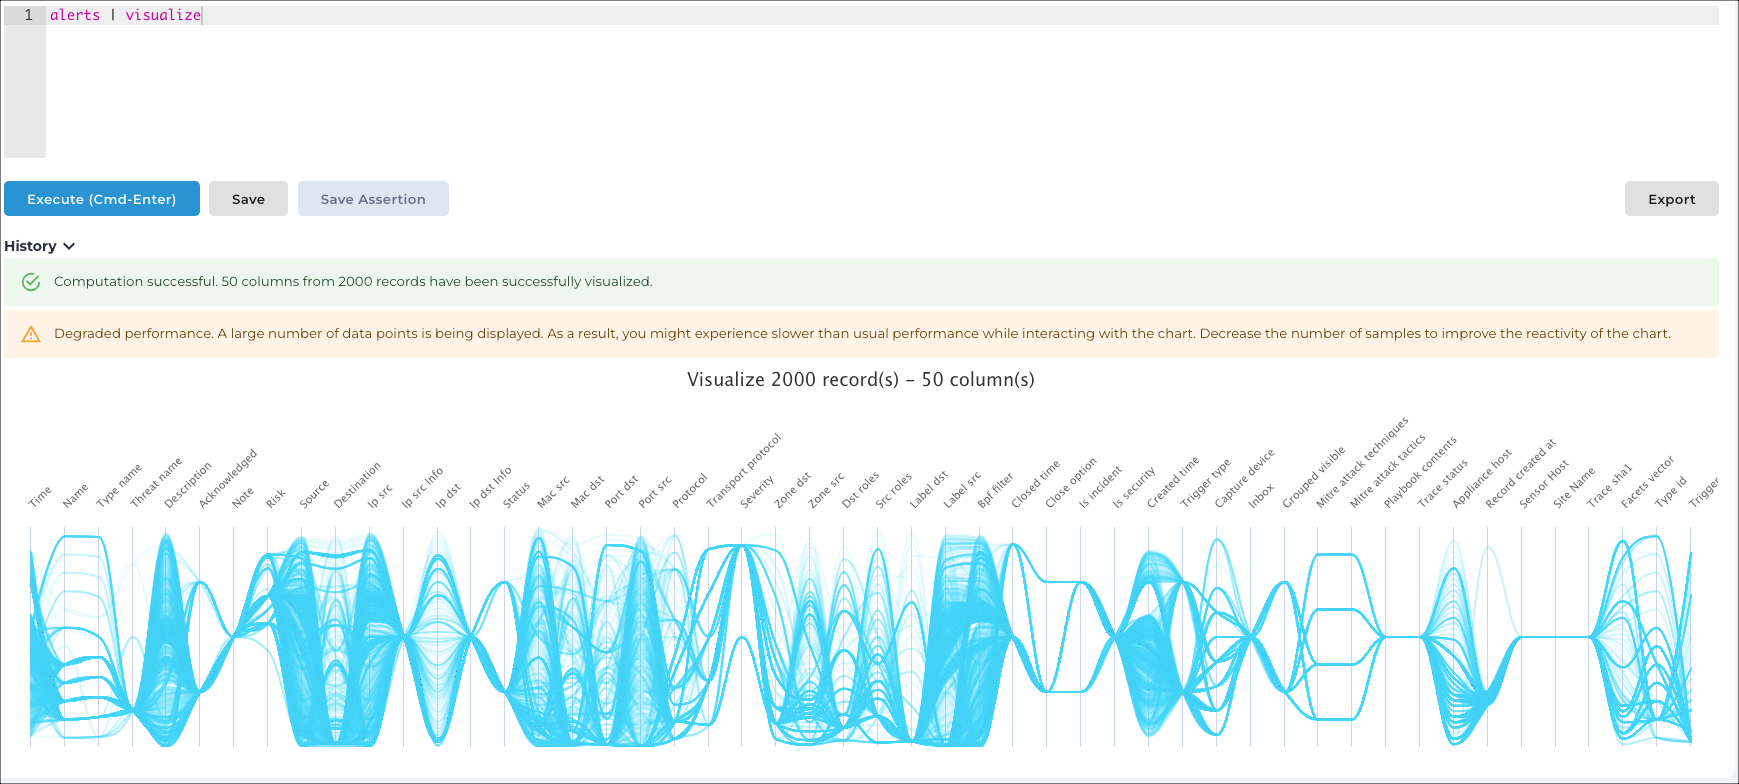Click the Playbook contents axis label
This screenshot has width=1739, height=784.
[x=1420, y=472]
